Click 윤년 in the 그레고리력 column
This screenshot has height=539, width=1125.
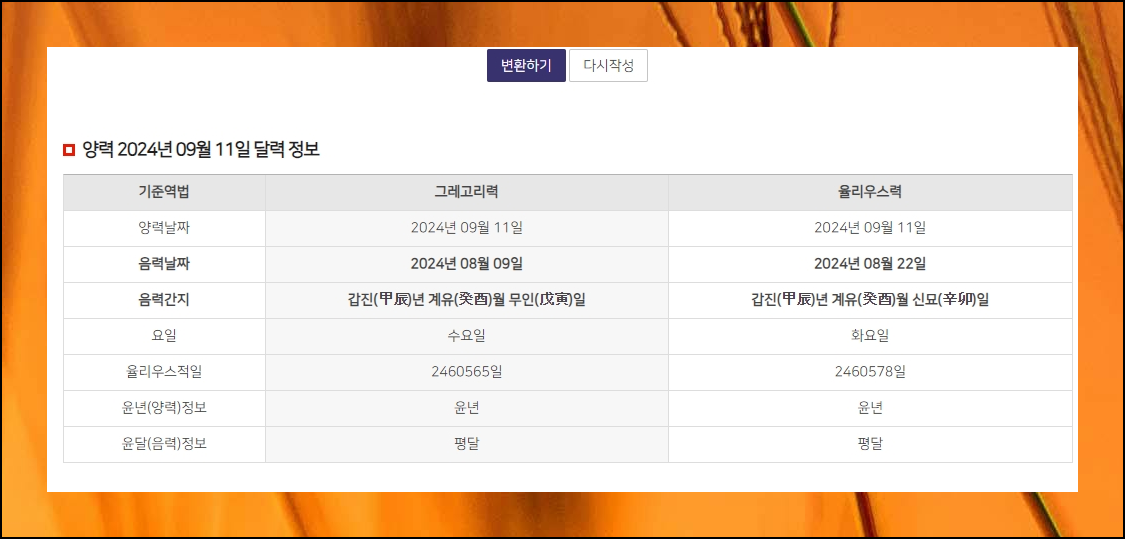coord(466,408)
